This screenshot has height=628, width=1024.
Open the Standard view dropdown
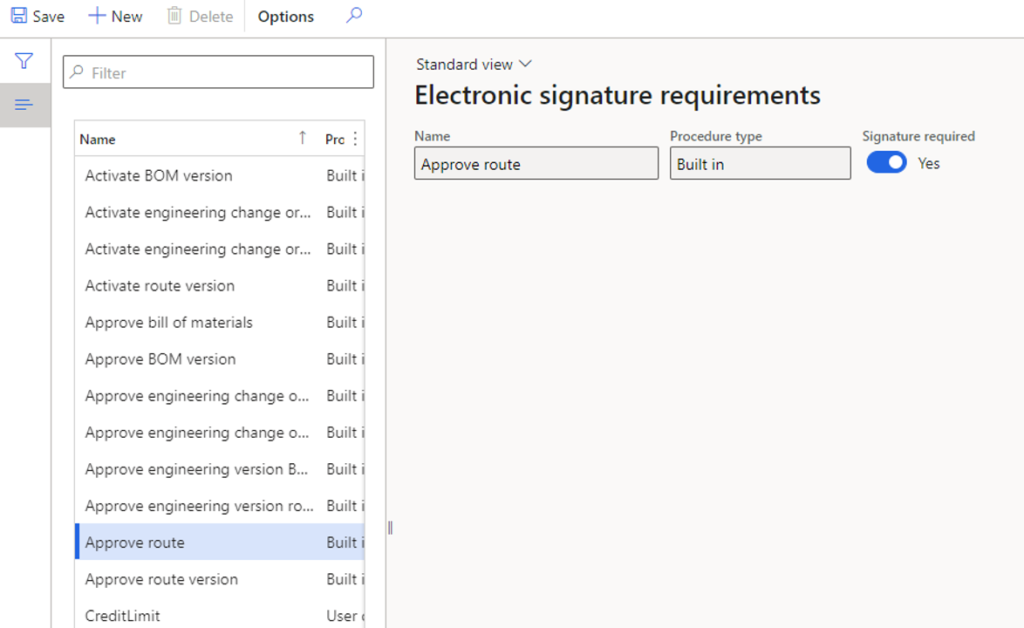474,63
